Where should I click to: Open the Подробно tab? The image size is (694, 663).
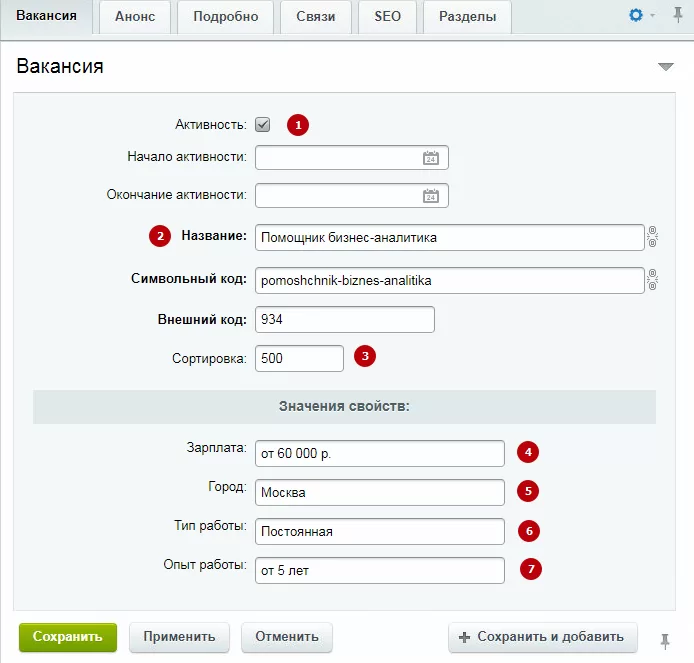pos(226,17)
